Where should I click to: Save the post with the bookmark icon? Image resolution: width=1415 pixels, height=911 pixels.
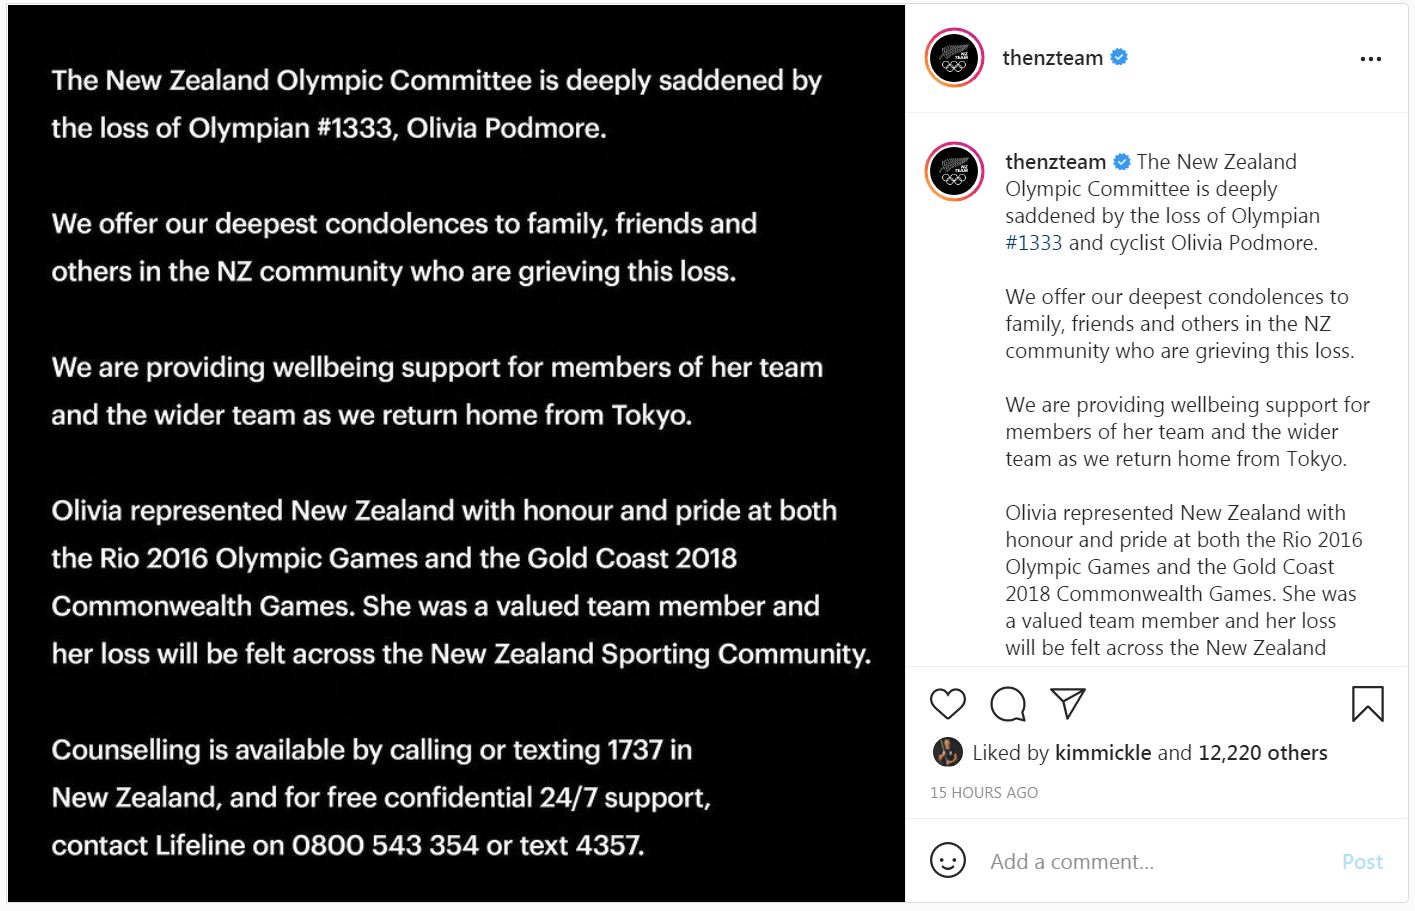coord(1367,704)
